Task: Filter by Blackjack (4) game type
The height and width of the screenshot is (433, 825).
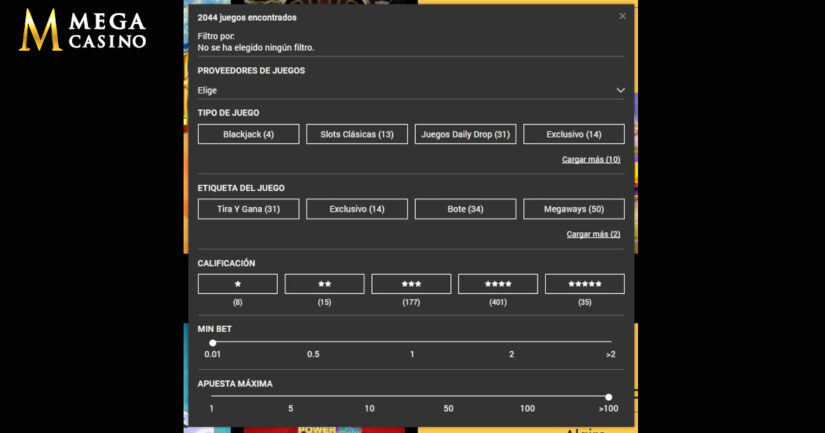Action: point(248,134)
